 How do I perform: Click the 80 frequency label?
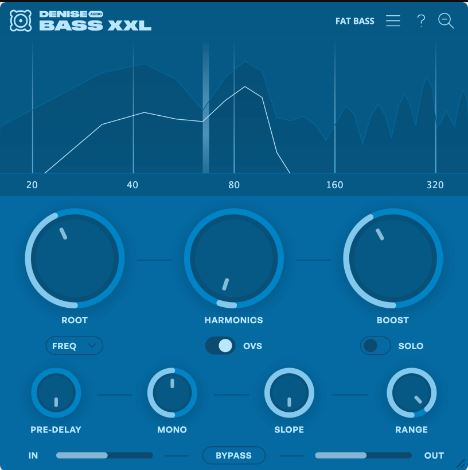click(234, 185)
